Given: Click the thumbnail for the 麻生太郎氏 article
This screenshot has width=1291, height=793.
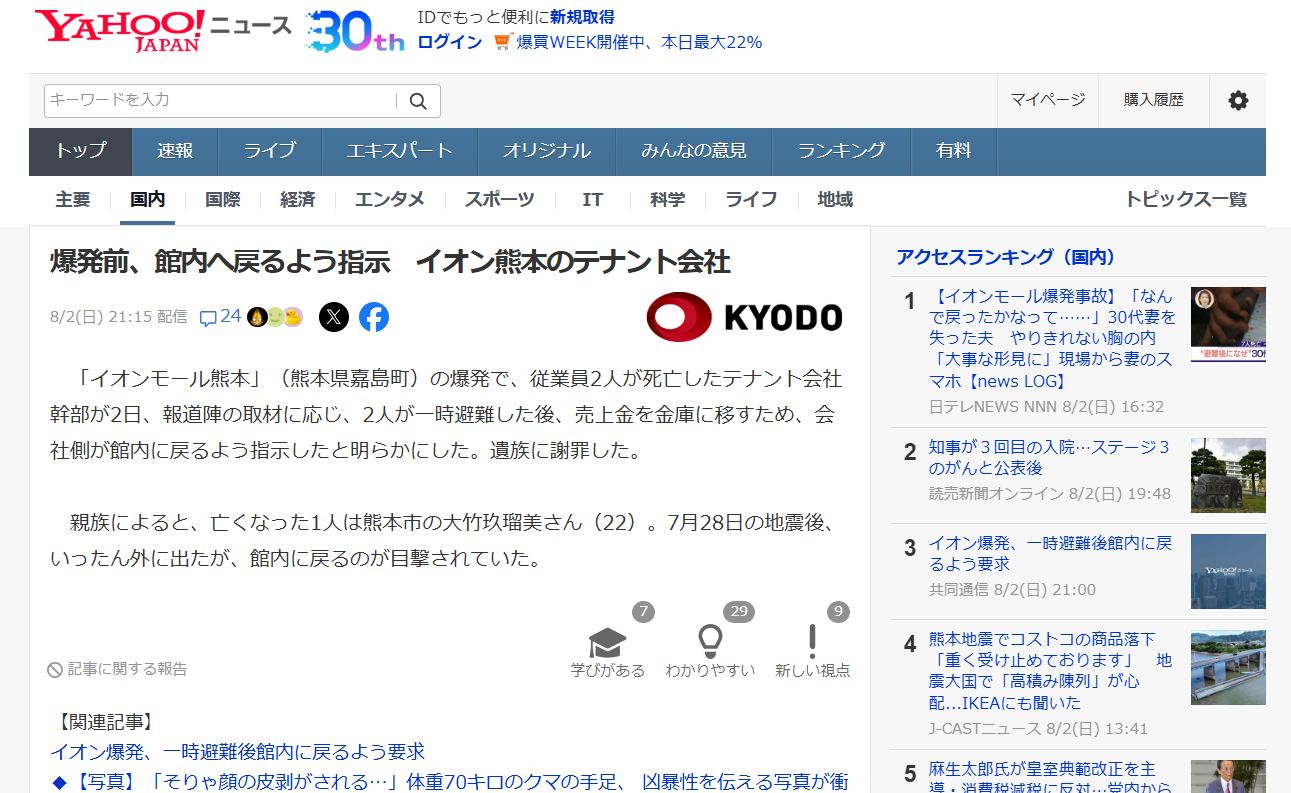Looking at the screenshot, I should [1228, 777].
